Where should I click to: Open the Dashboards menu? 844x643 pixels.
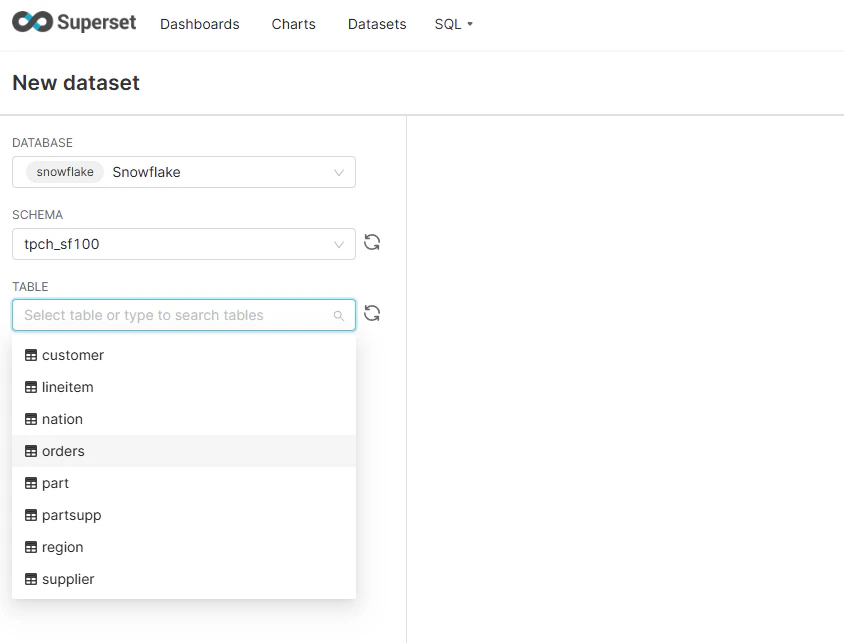point(200,24)
